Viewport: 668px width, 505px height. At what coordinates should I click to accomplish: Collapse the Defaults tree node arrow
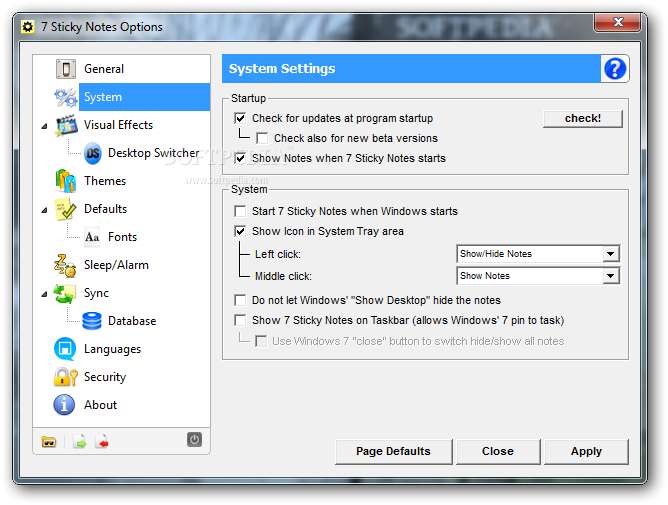44,210
